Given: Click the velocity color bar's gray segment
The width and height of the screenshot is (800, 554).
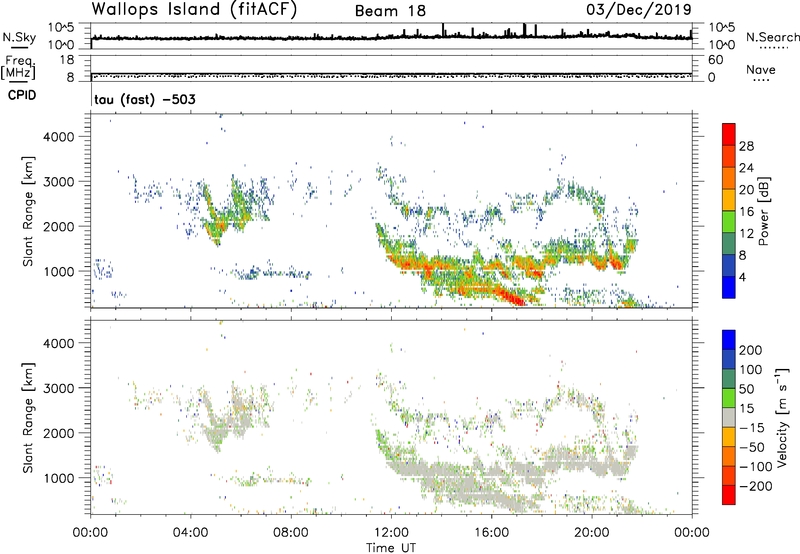Looking at the screenshot, I should 729,417.
